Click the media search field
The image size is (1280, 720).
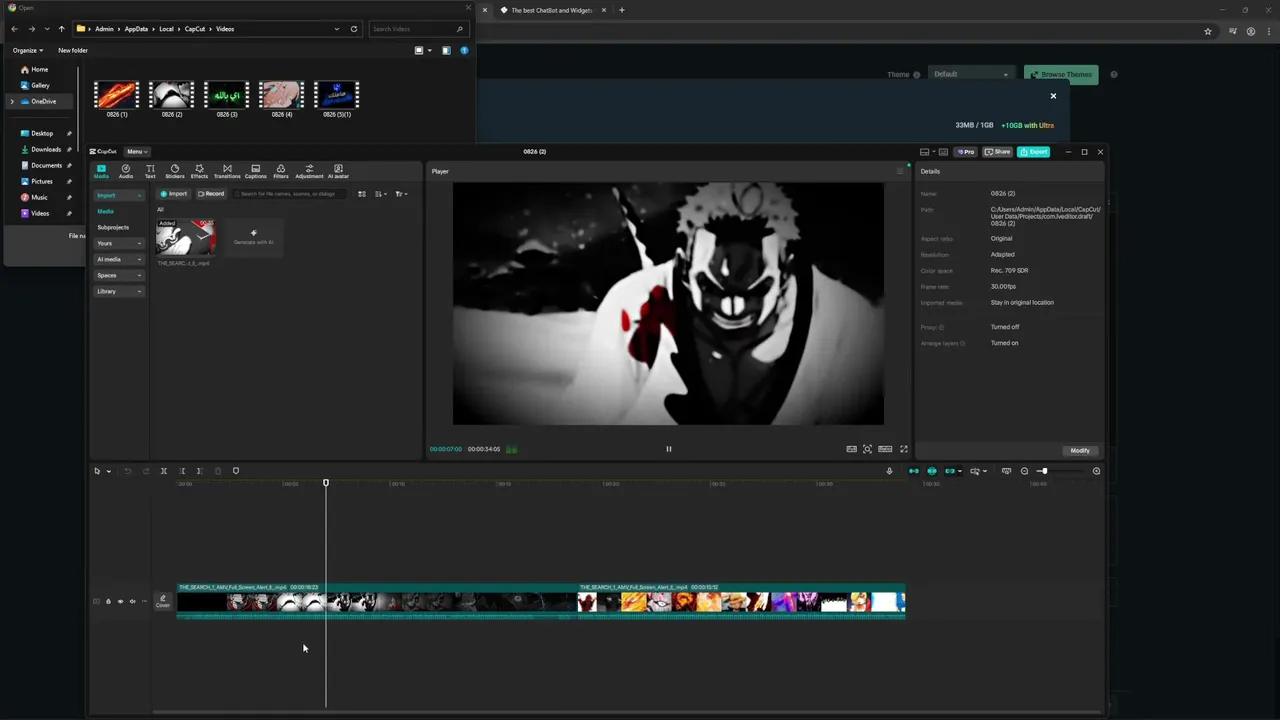[x=290, y=194]
